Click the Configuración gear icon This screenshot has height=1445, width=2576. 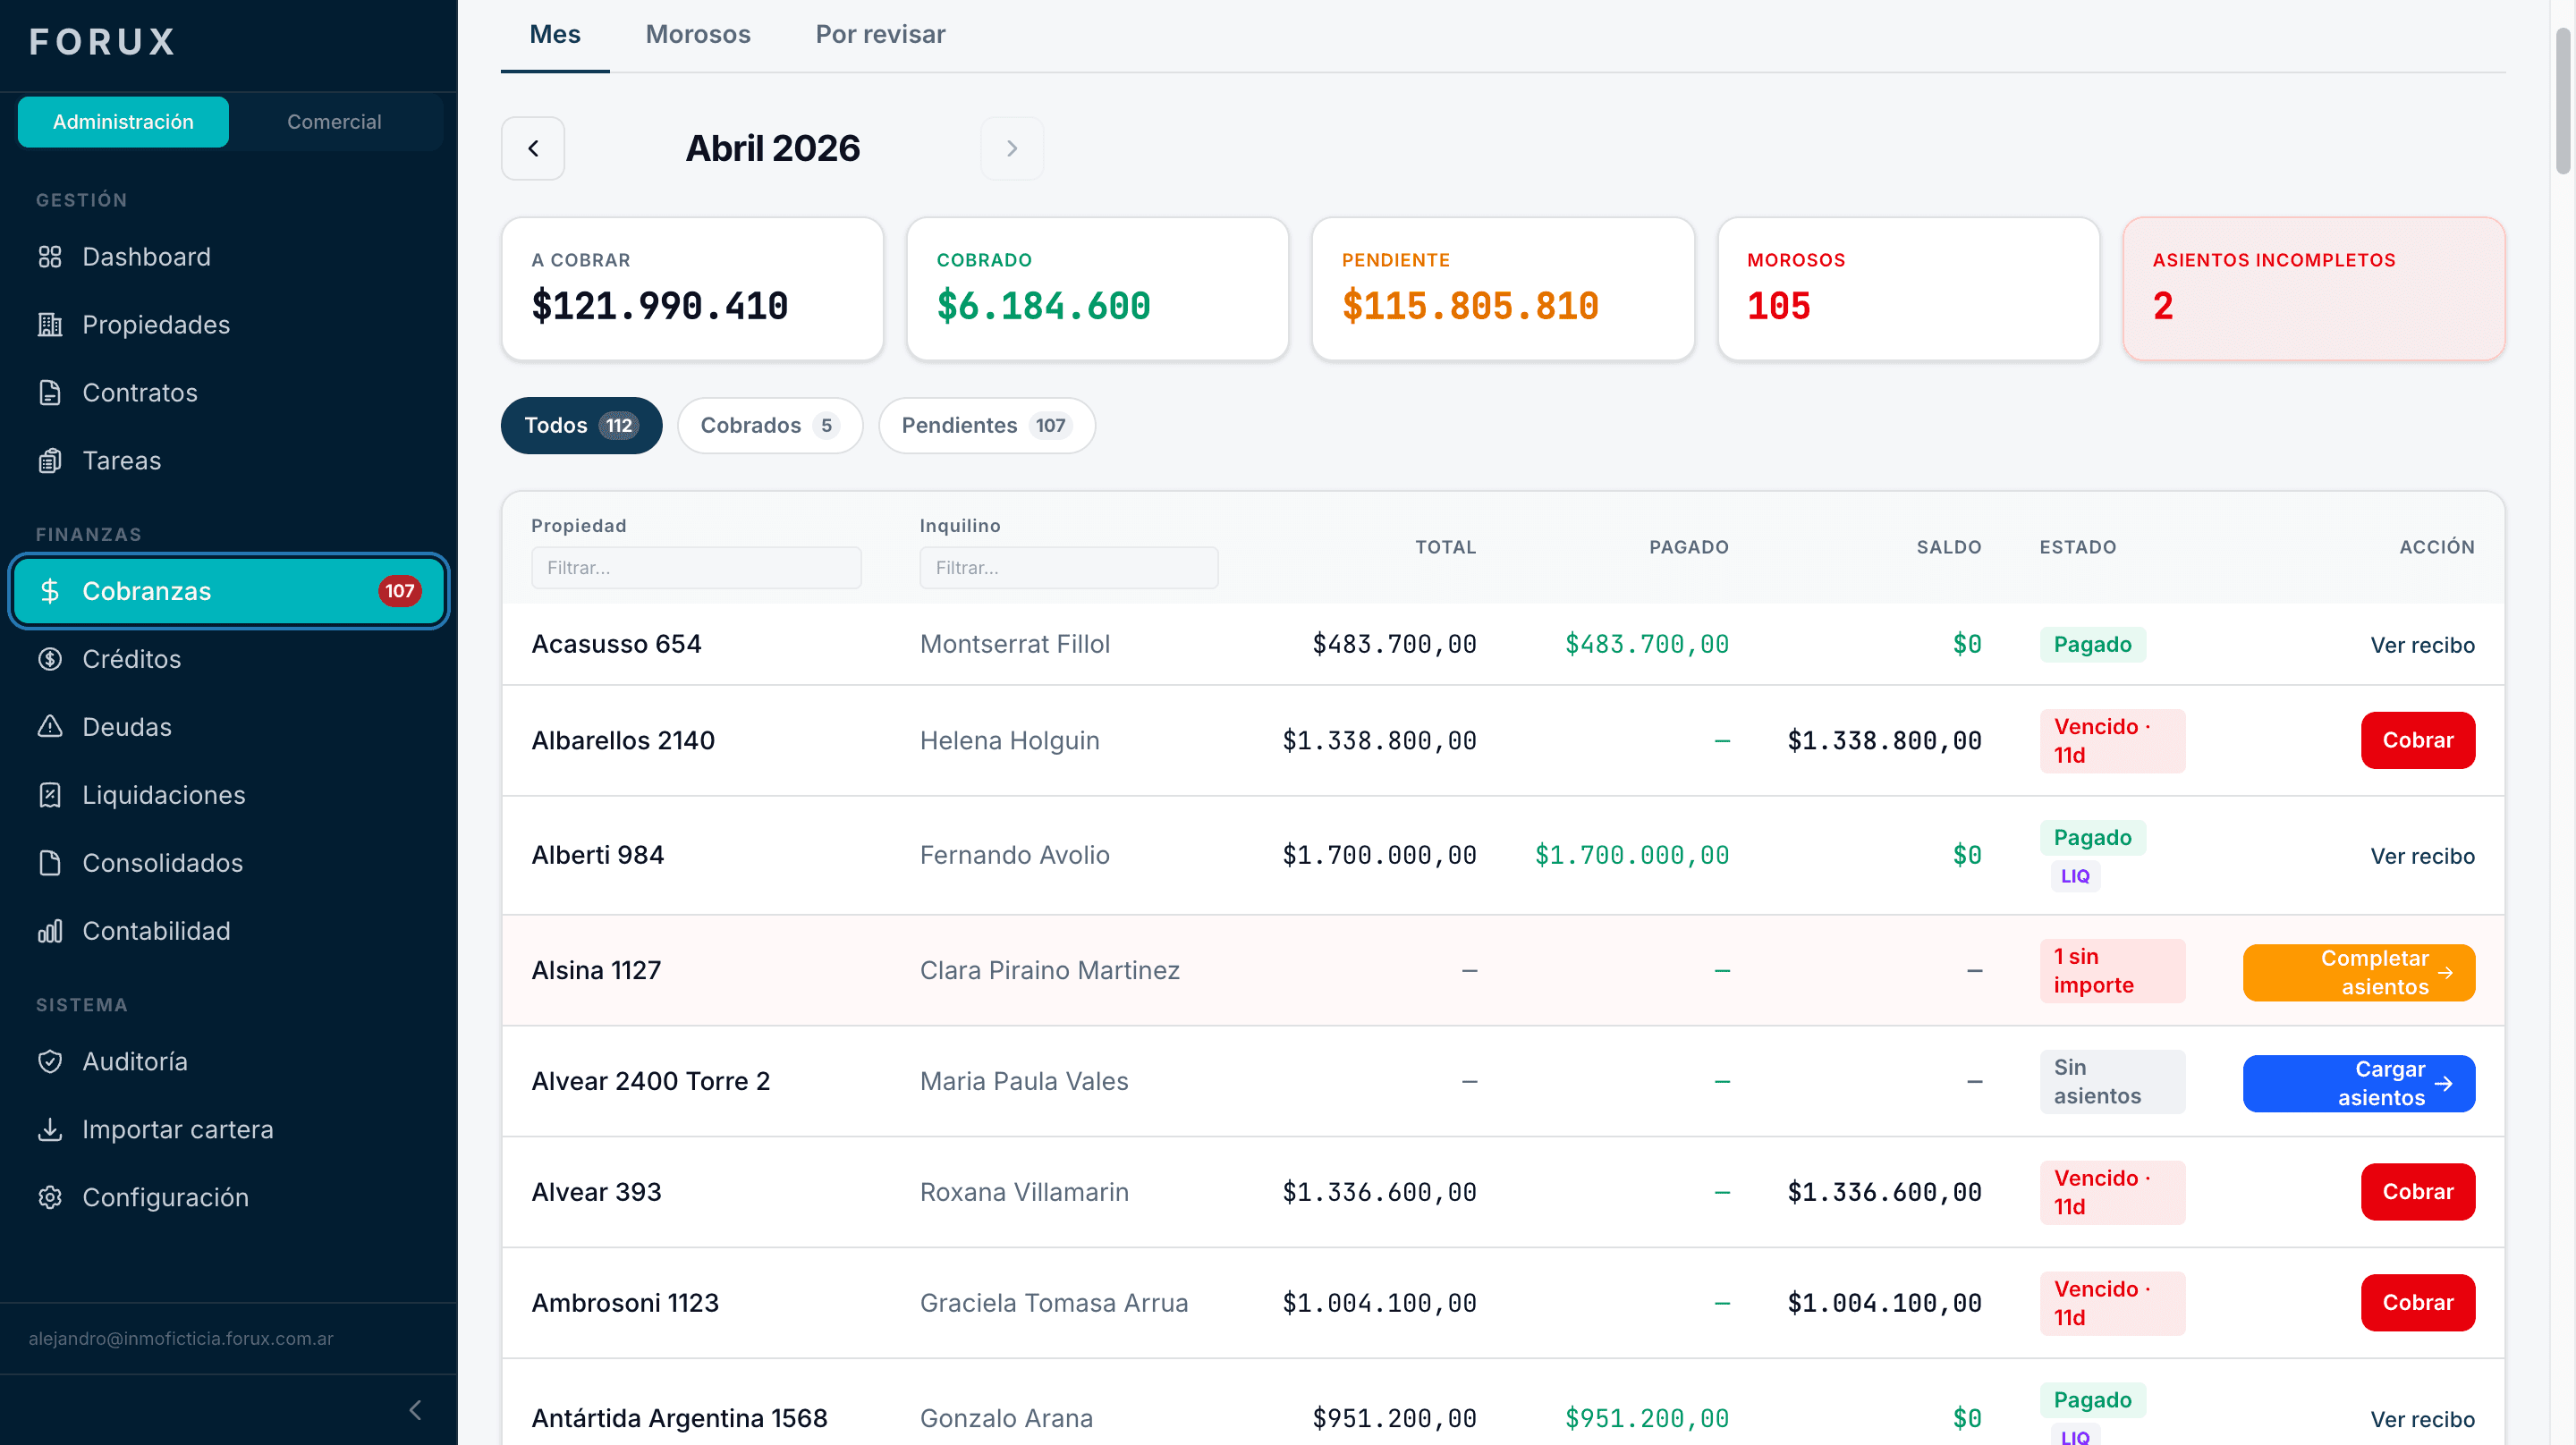coord(50,1197)
